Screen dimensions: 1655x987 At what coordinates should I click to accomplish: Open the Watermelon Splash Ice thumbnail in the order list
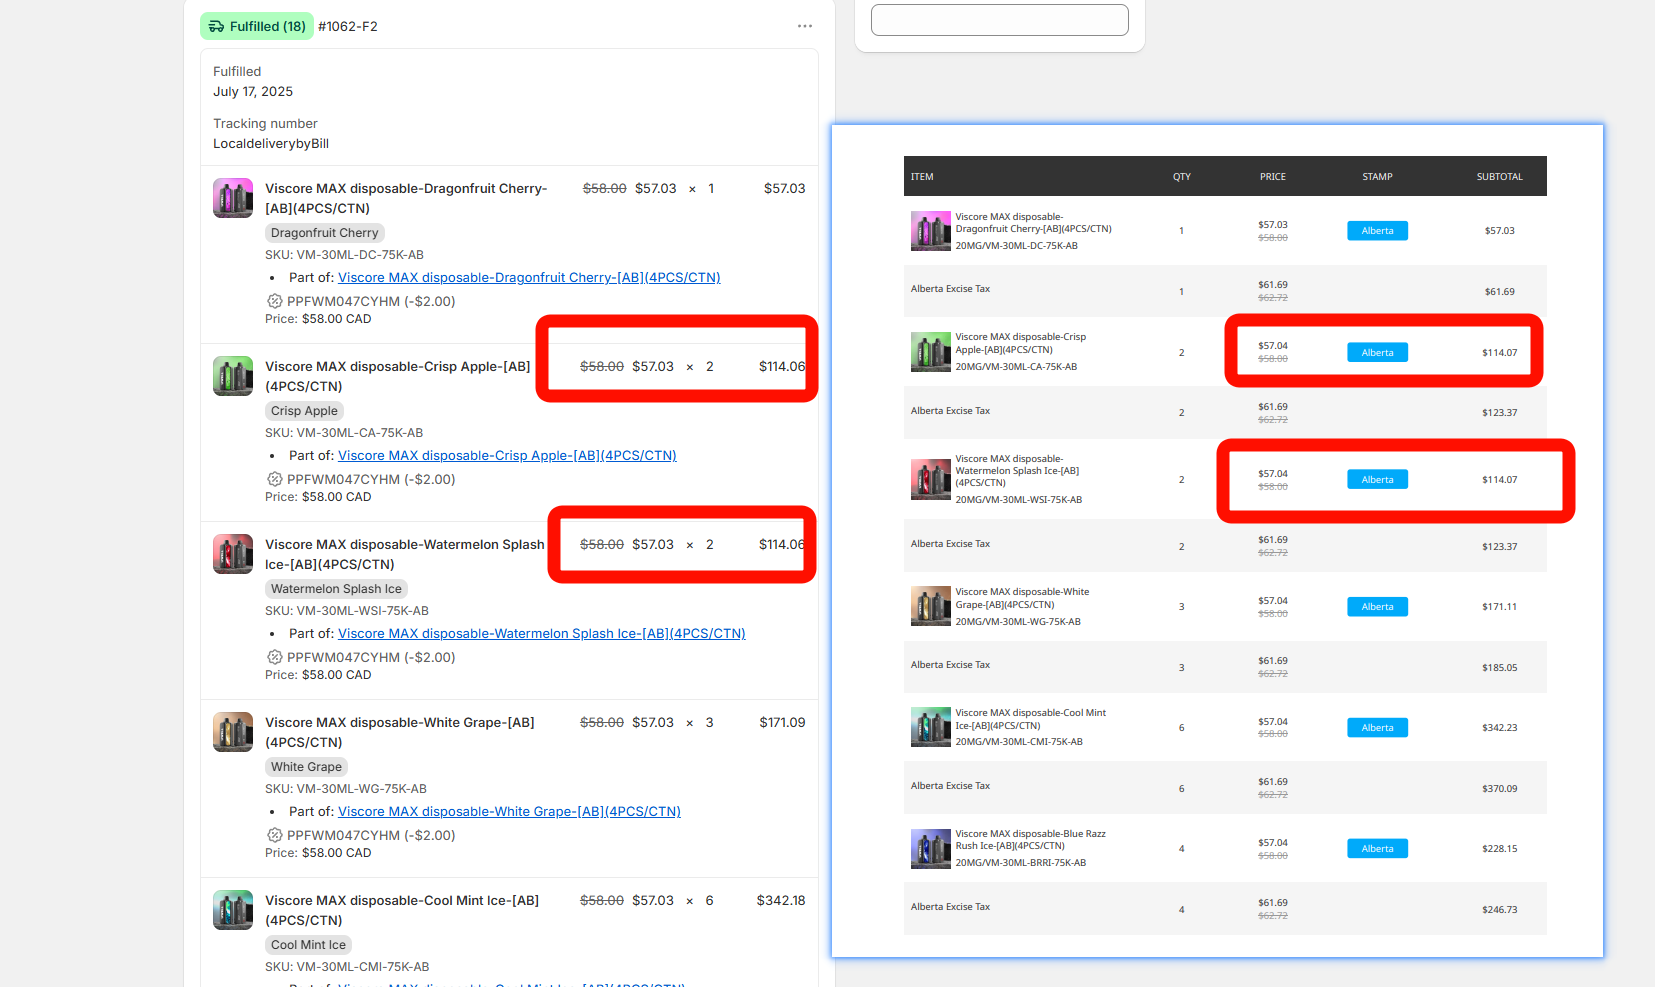coord(233,554)
